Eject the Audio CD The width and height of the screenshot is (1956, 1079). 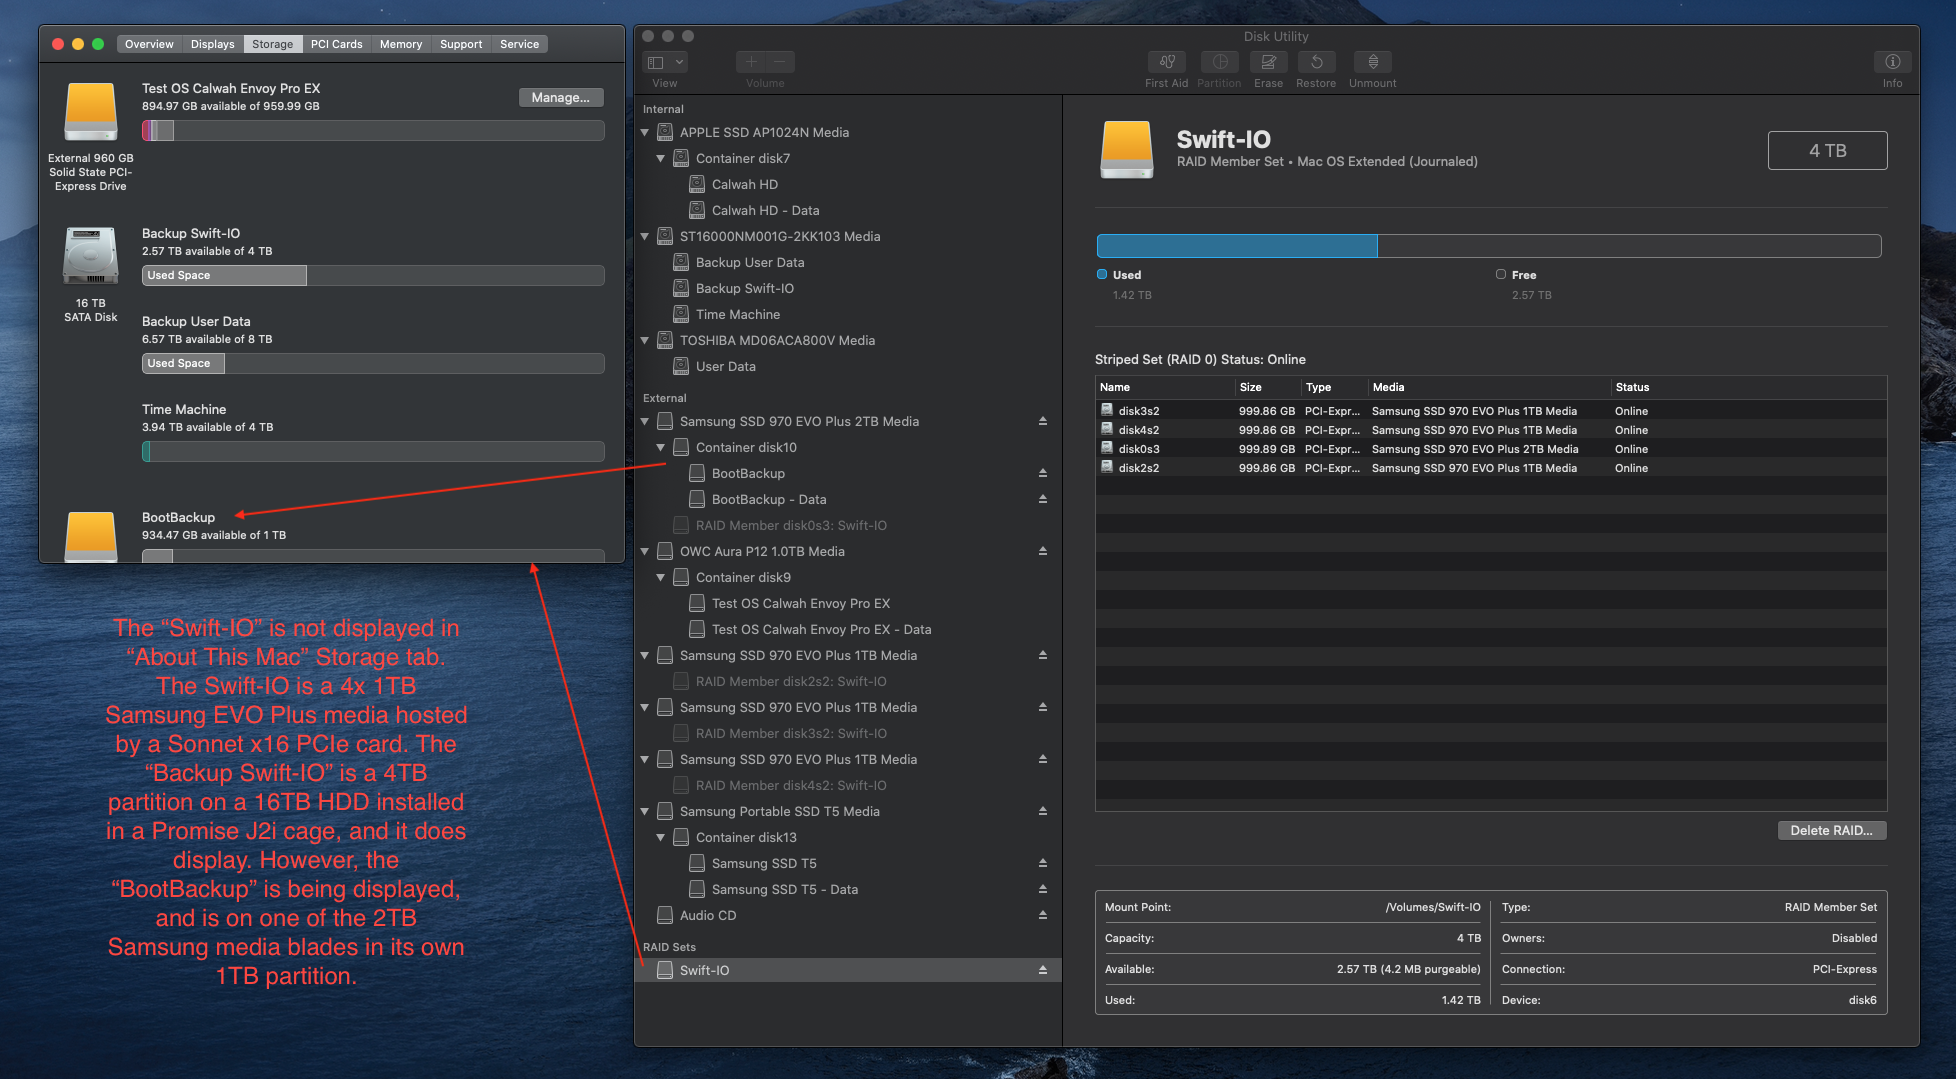(x=1042, y=915)
